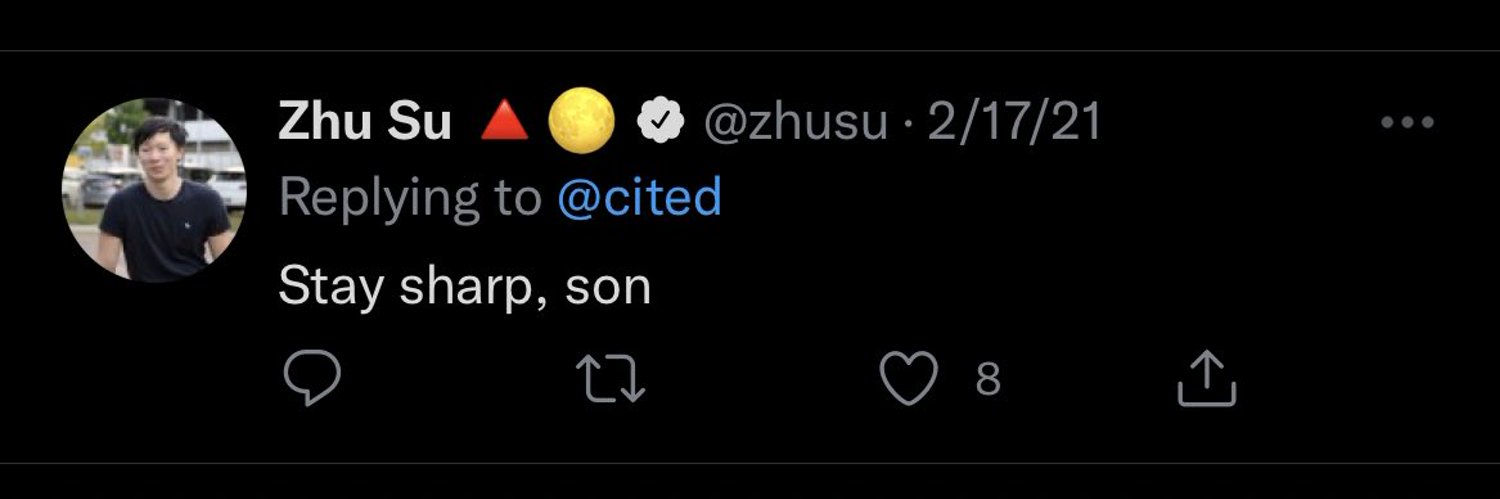The image size is (1500, 499).
Task: Click the yellow full moon emoji
Action: (x=581, y=121)
